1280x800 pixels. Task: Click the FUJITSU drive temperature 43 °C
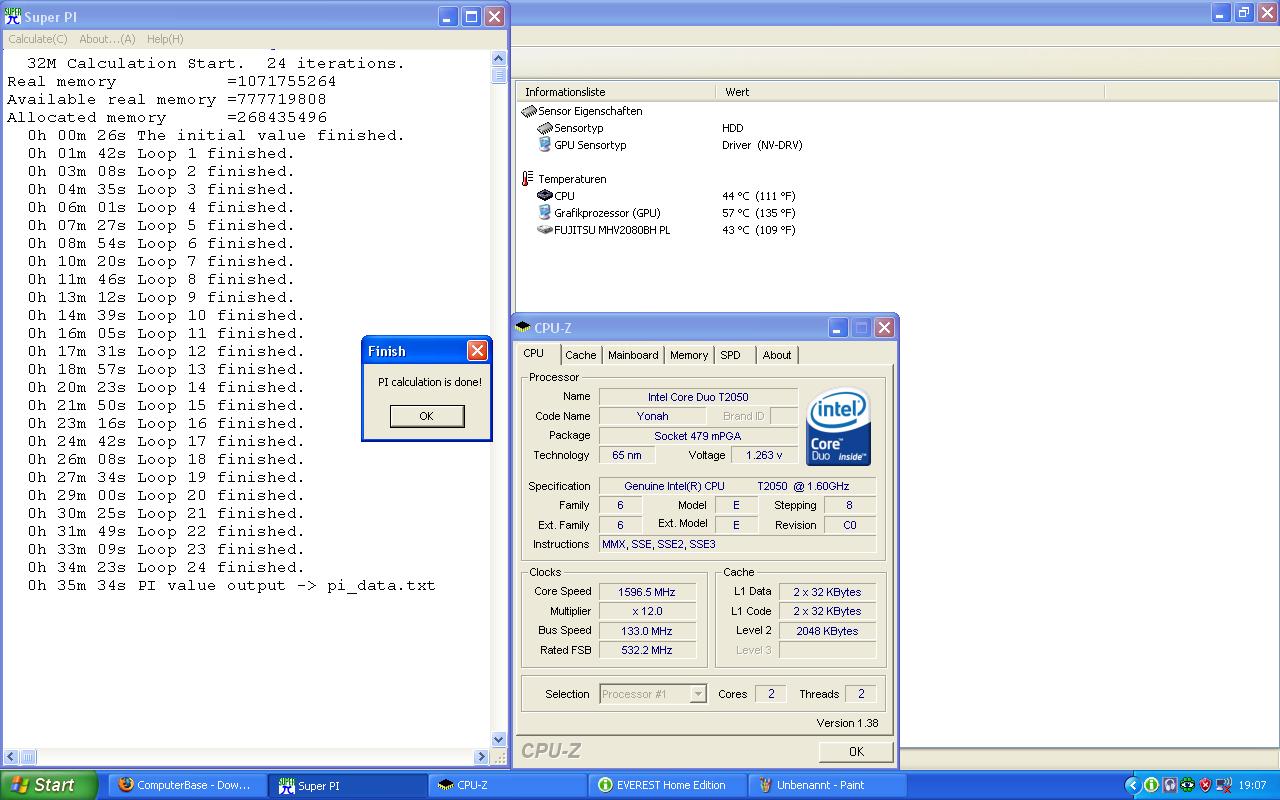pyautogui.click(x=758, y=230)
